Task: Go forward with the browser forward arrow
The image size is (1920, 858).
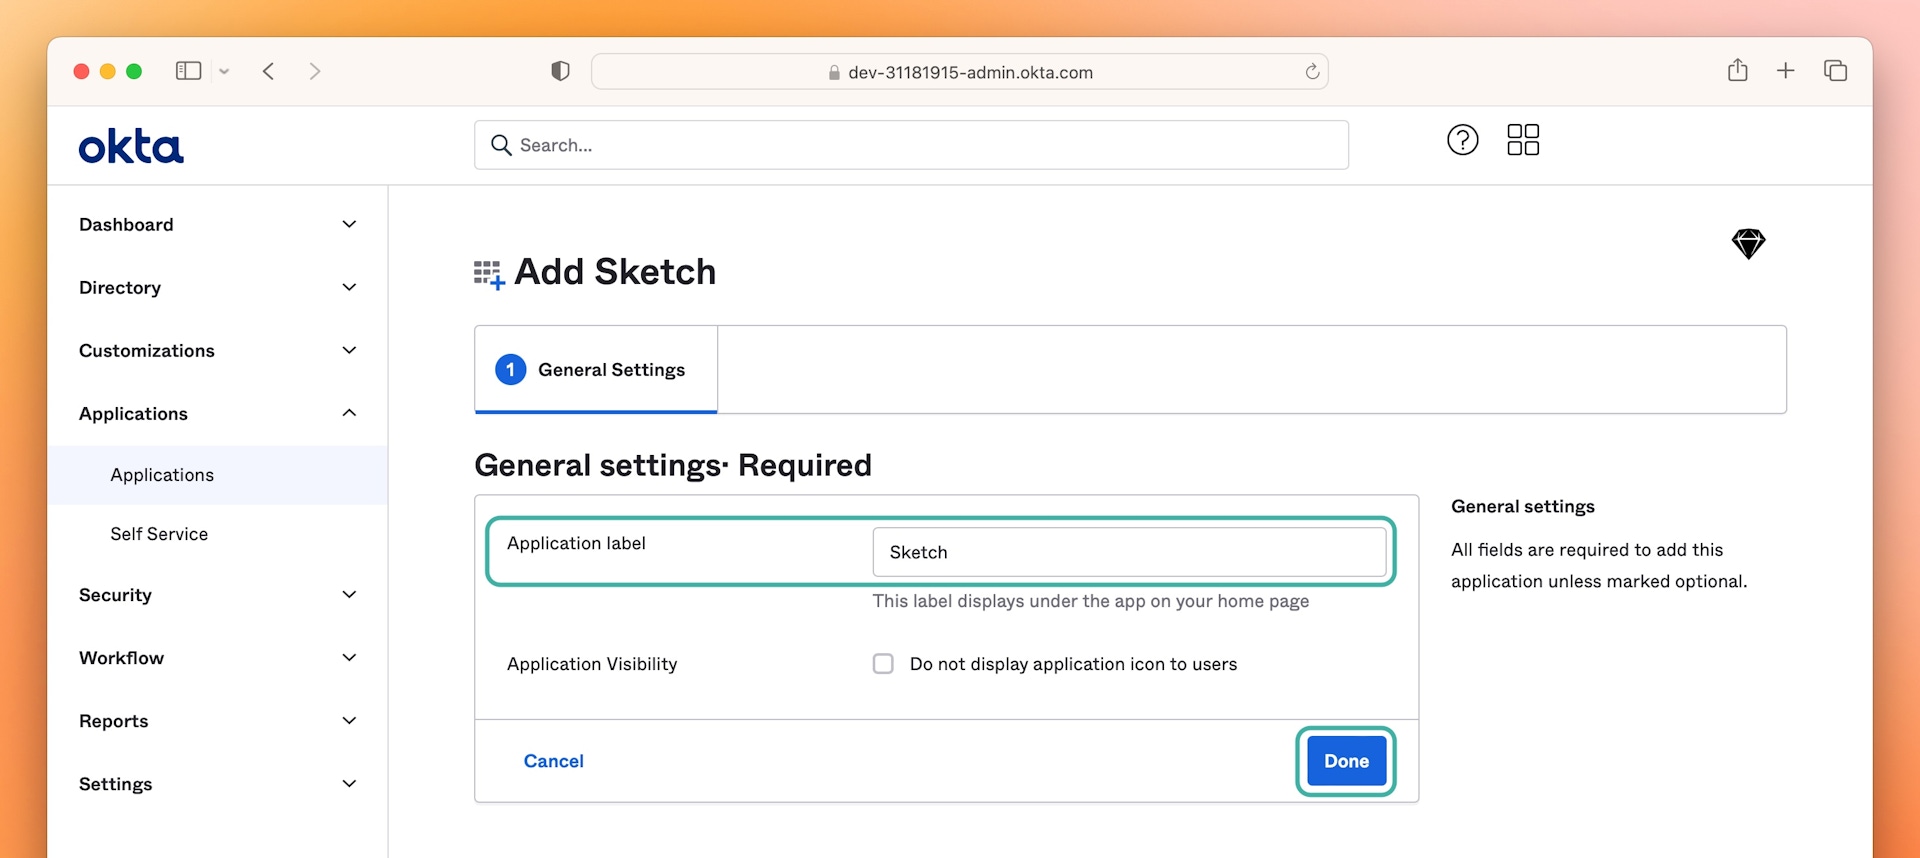Action: coord(315,71)
